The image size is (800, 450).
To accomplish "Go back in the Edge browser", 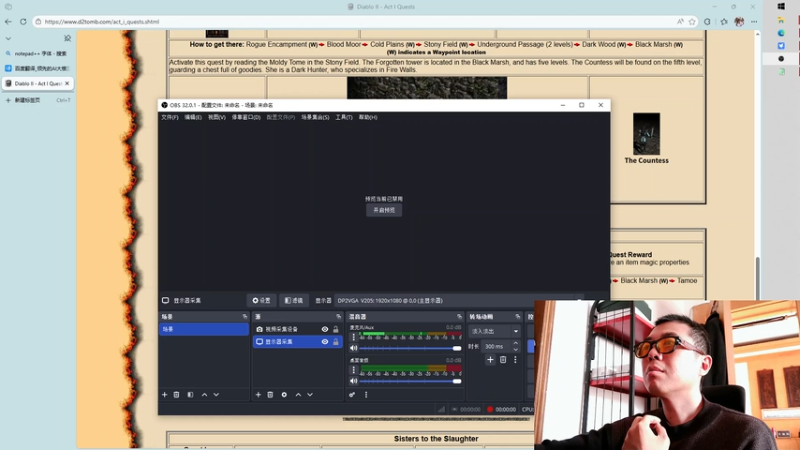I will point(8,21).
